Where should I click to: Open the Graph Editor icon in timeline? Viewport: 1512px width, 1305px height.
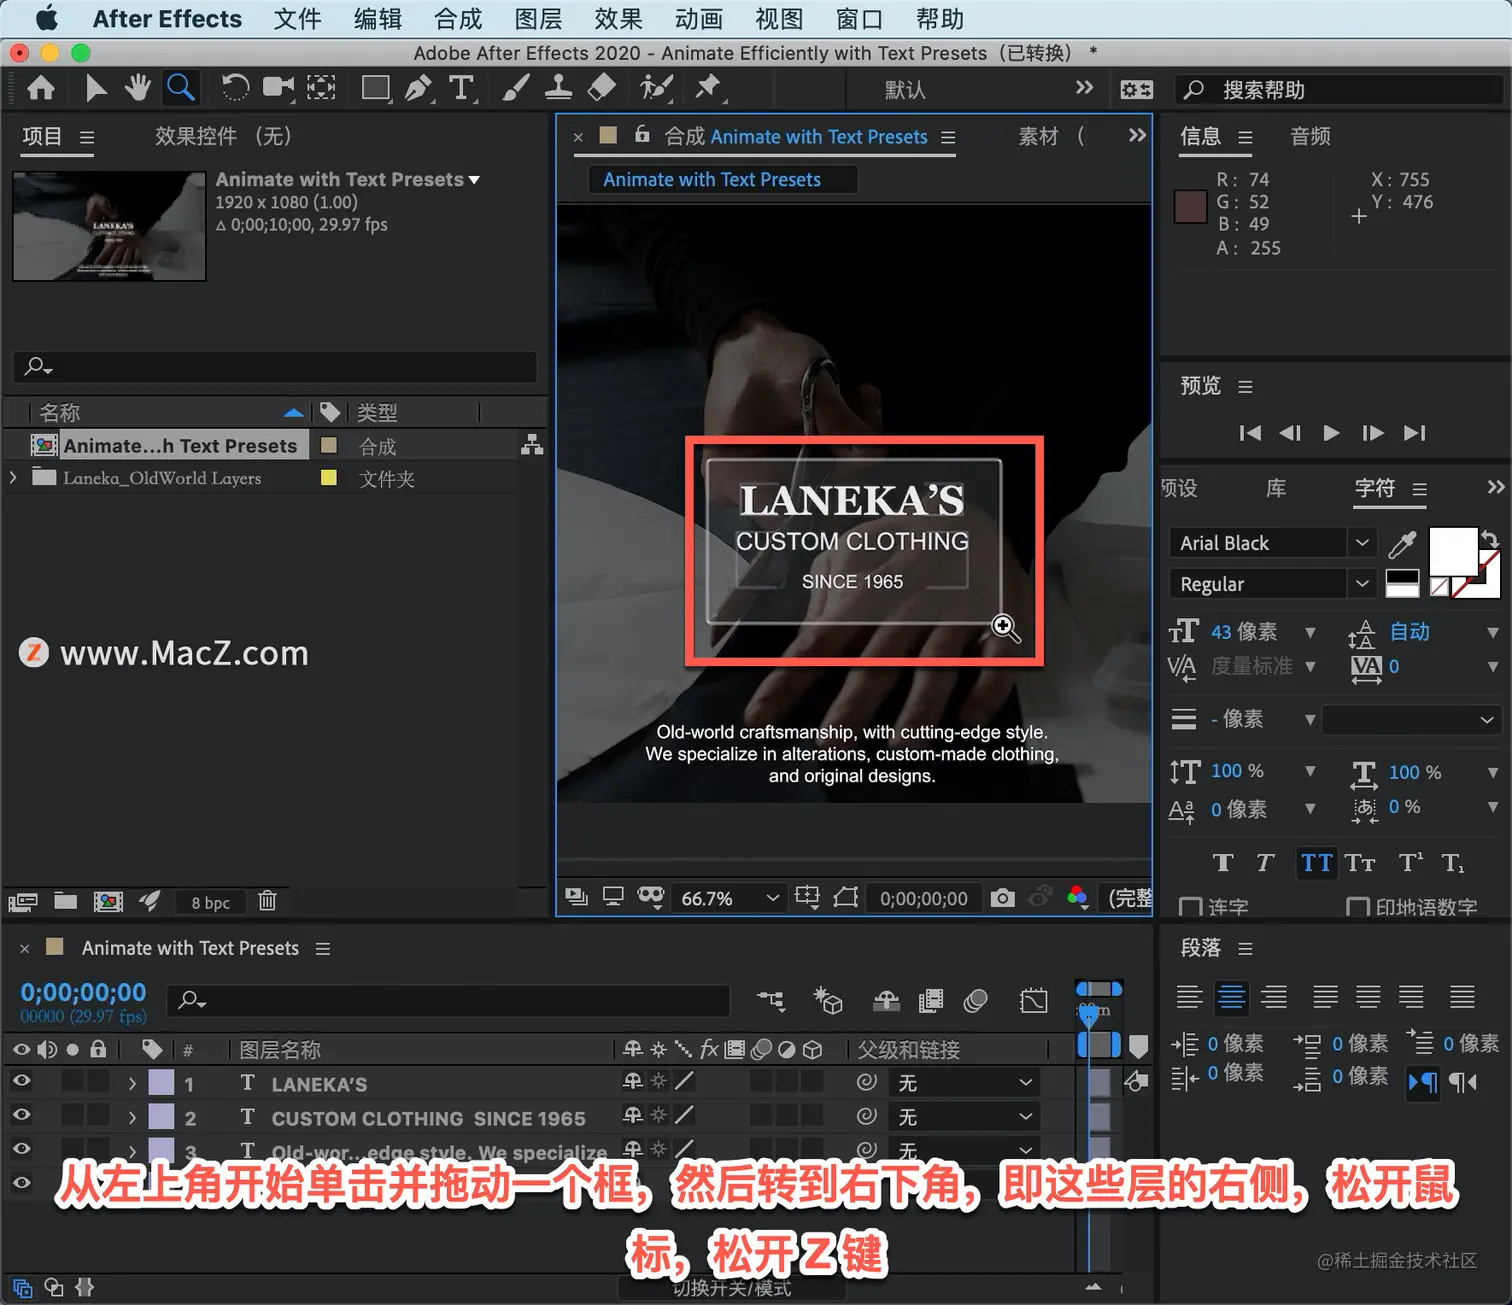(x=1034, y=1000)
